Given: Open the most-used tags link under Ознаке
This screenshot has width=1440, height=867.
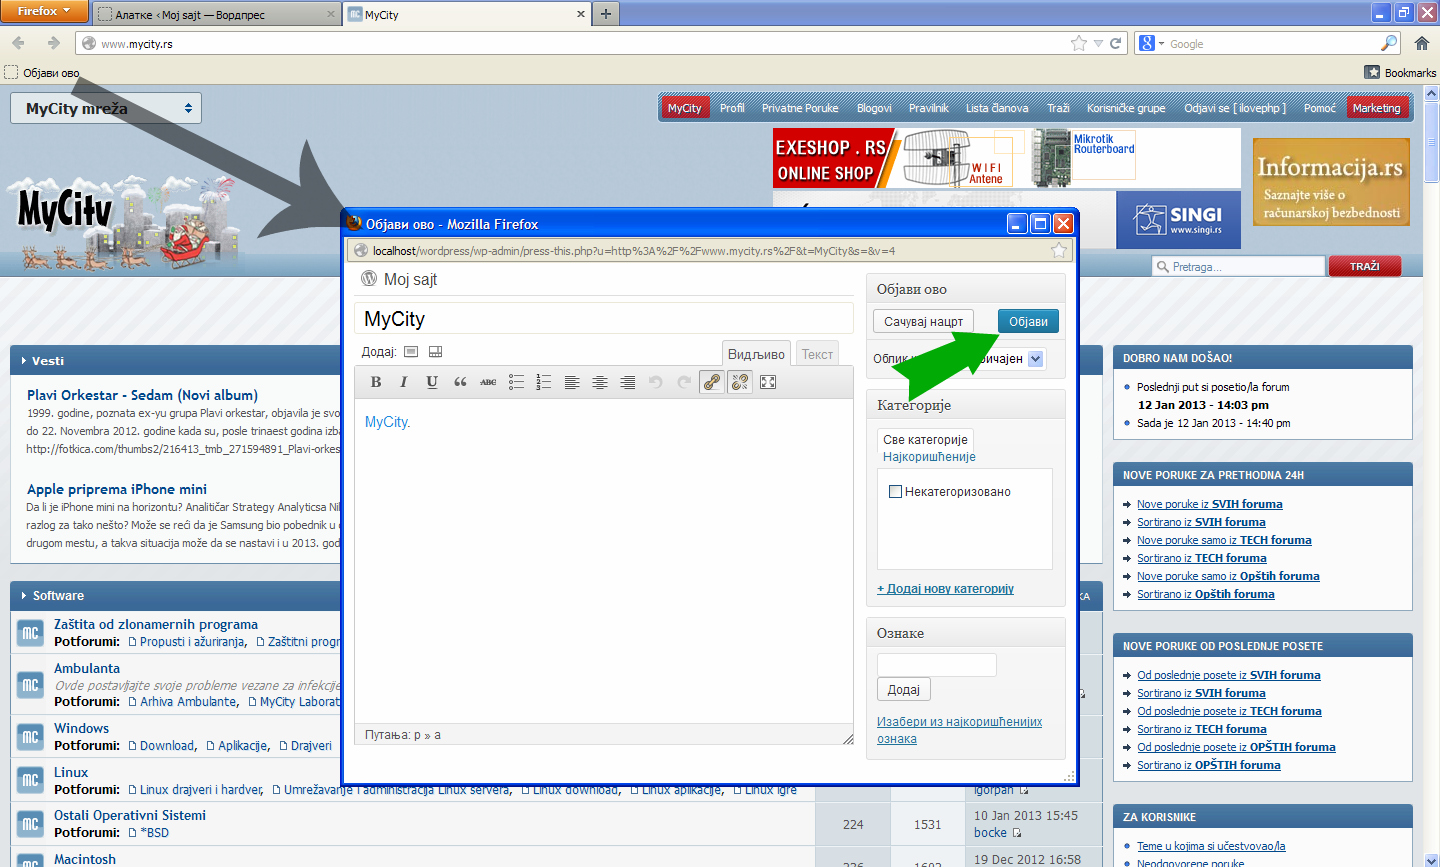Looking at the screenshot, I should [959, 730].
